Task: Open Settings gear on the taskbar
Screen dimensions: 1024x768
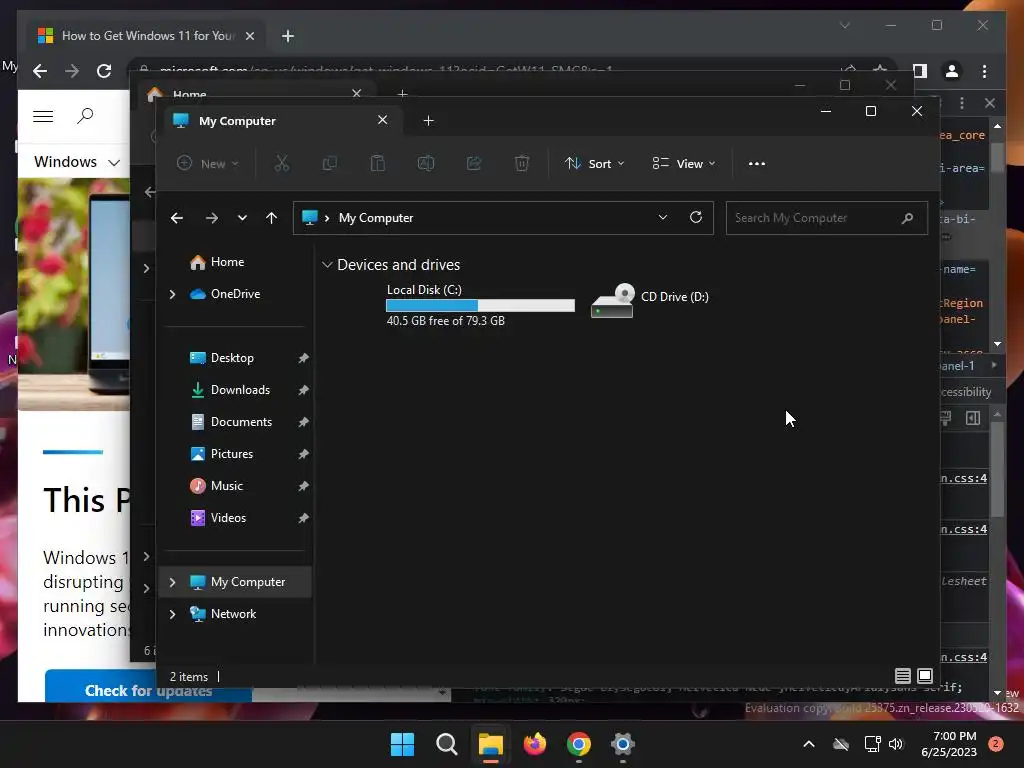Action: click(623, 744)
